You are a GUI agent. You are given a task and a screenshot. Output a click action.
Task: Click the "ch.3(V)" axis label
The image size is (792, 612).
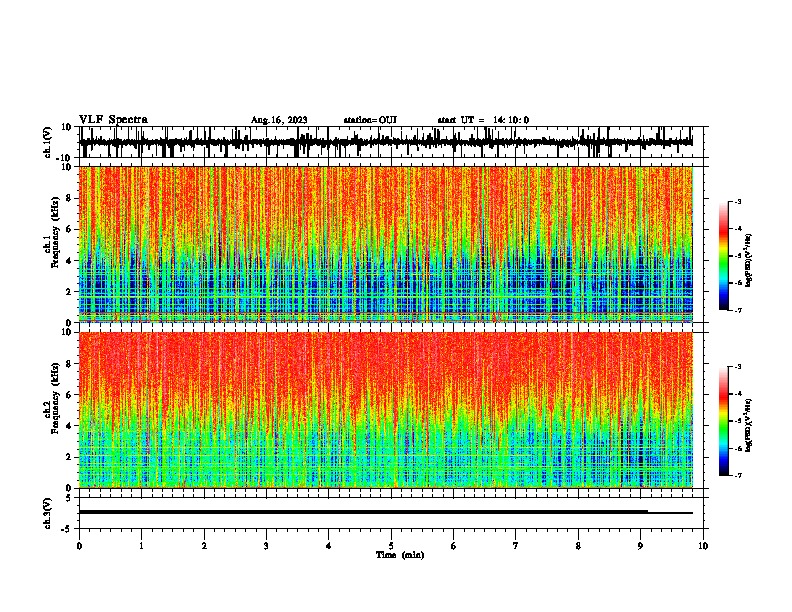click(48, 513)
